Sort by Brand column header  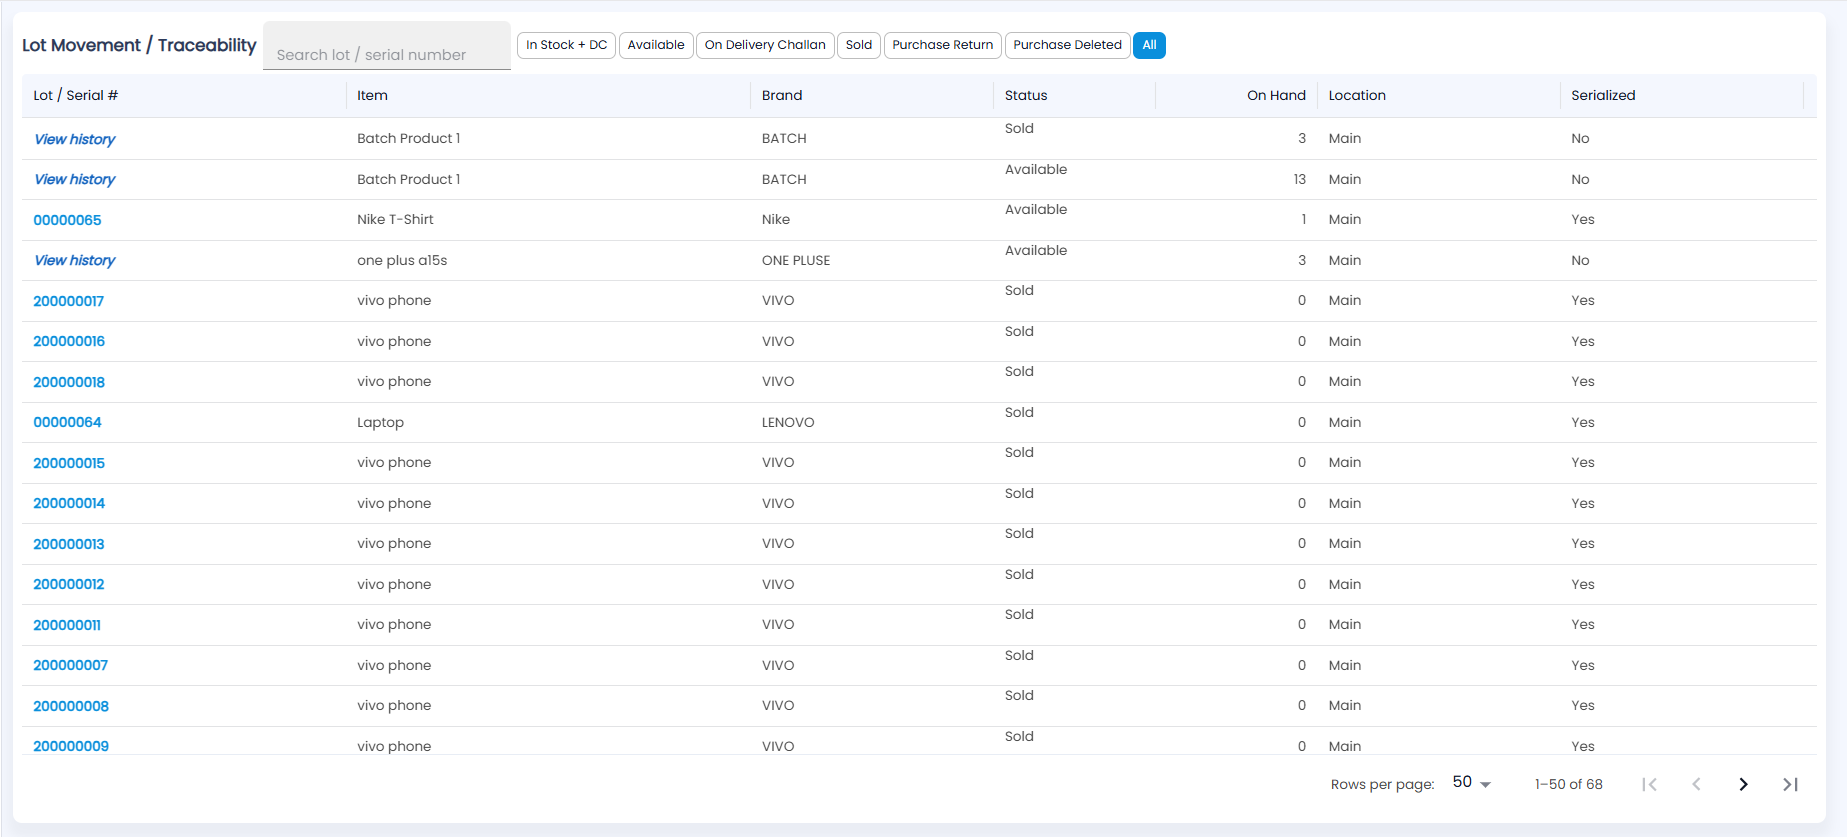(x=782, y=95)
